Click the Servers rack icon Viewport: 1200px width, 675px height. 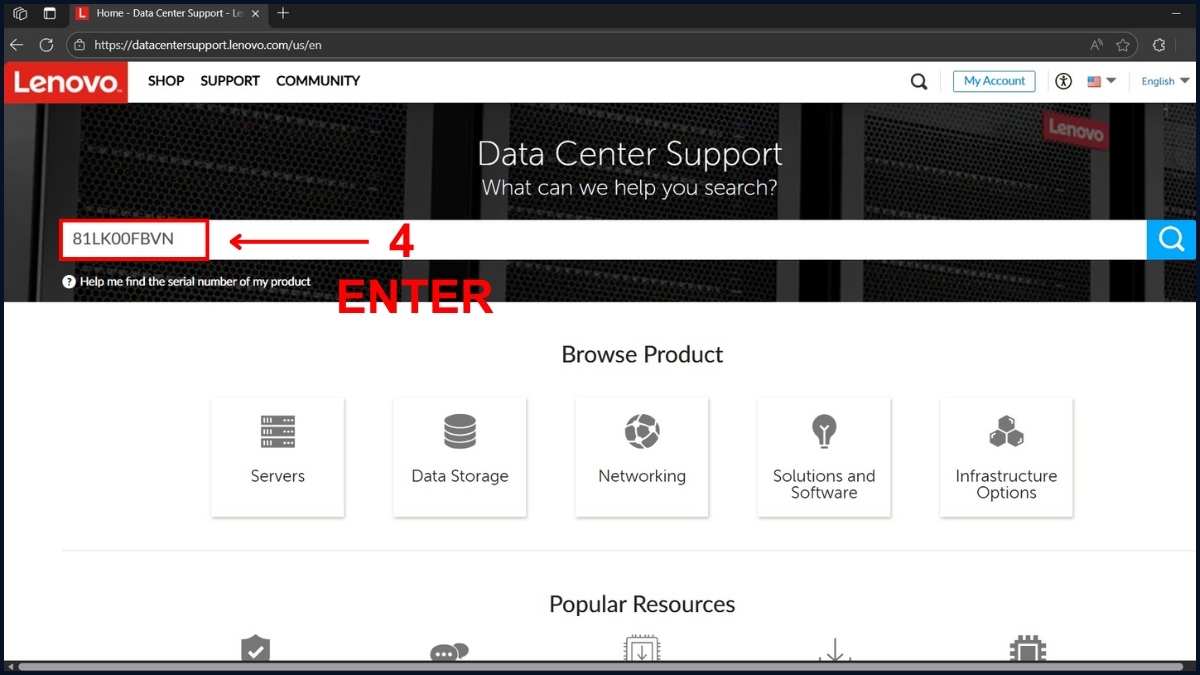coord(278,431)
